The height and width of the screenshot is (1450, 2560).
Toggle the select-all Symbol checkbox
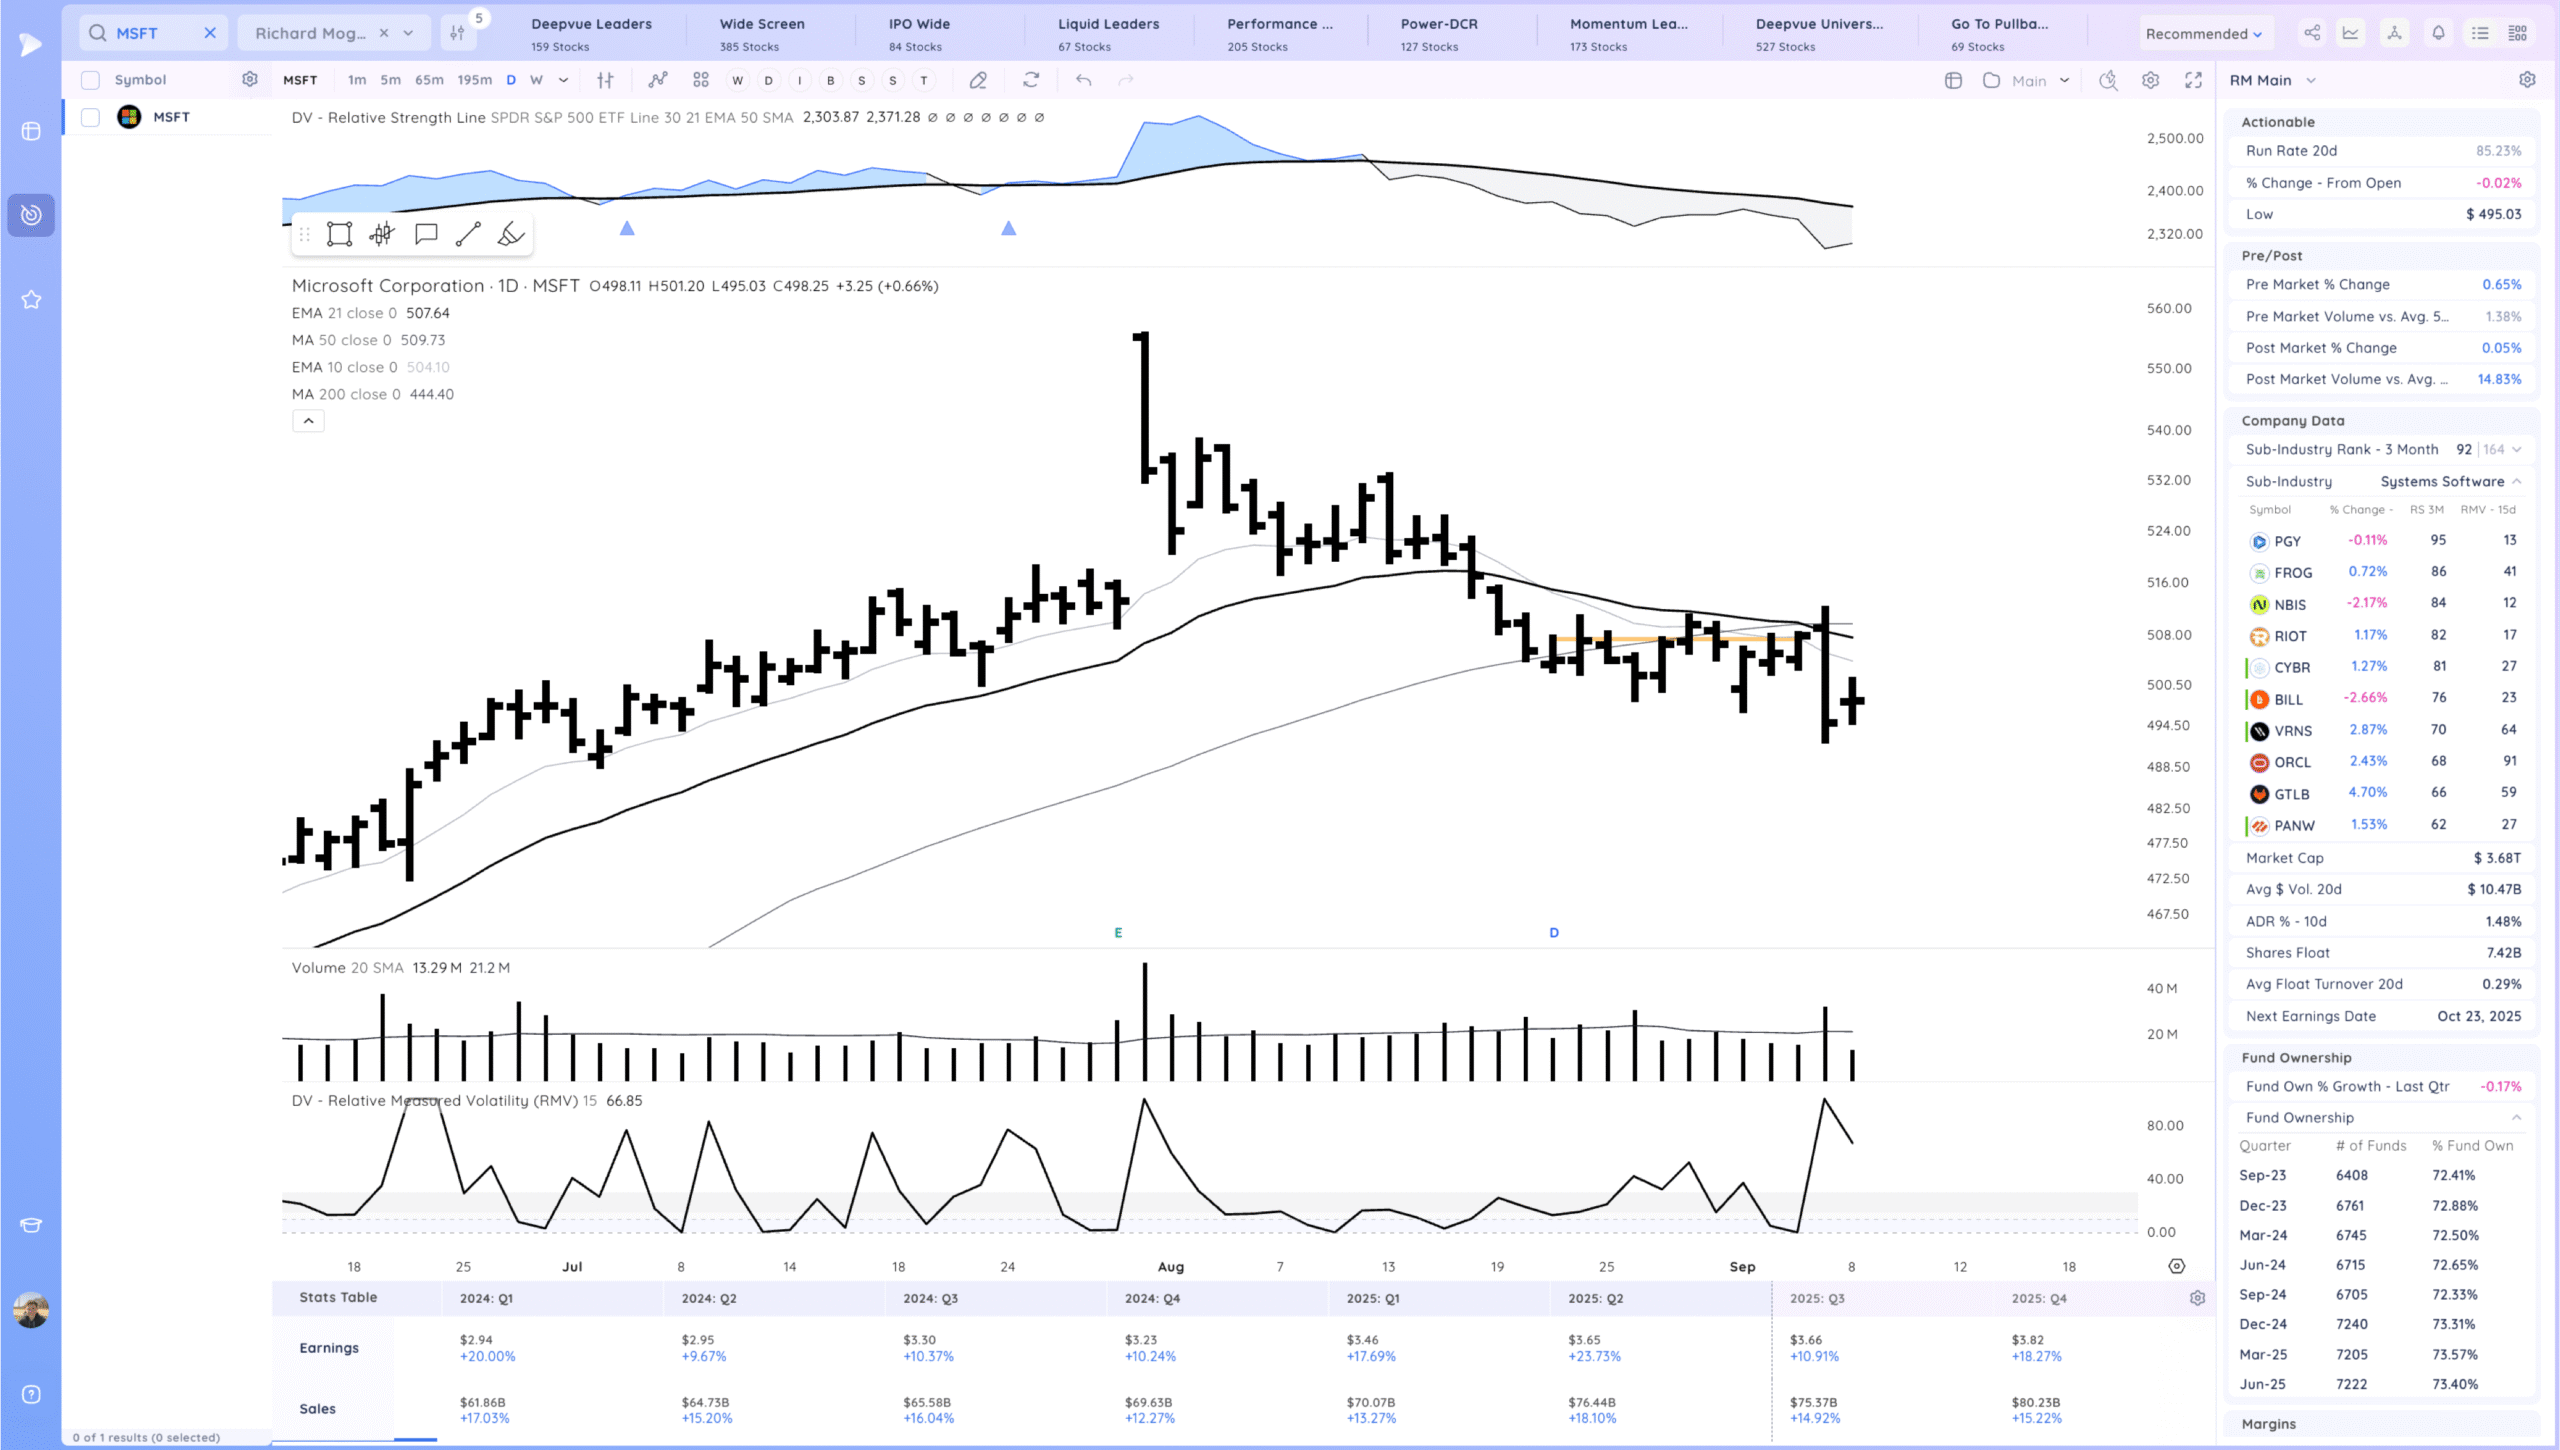[90, 80]
